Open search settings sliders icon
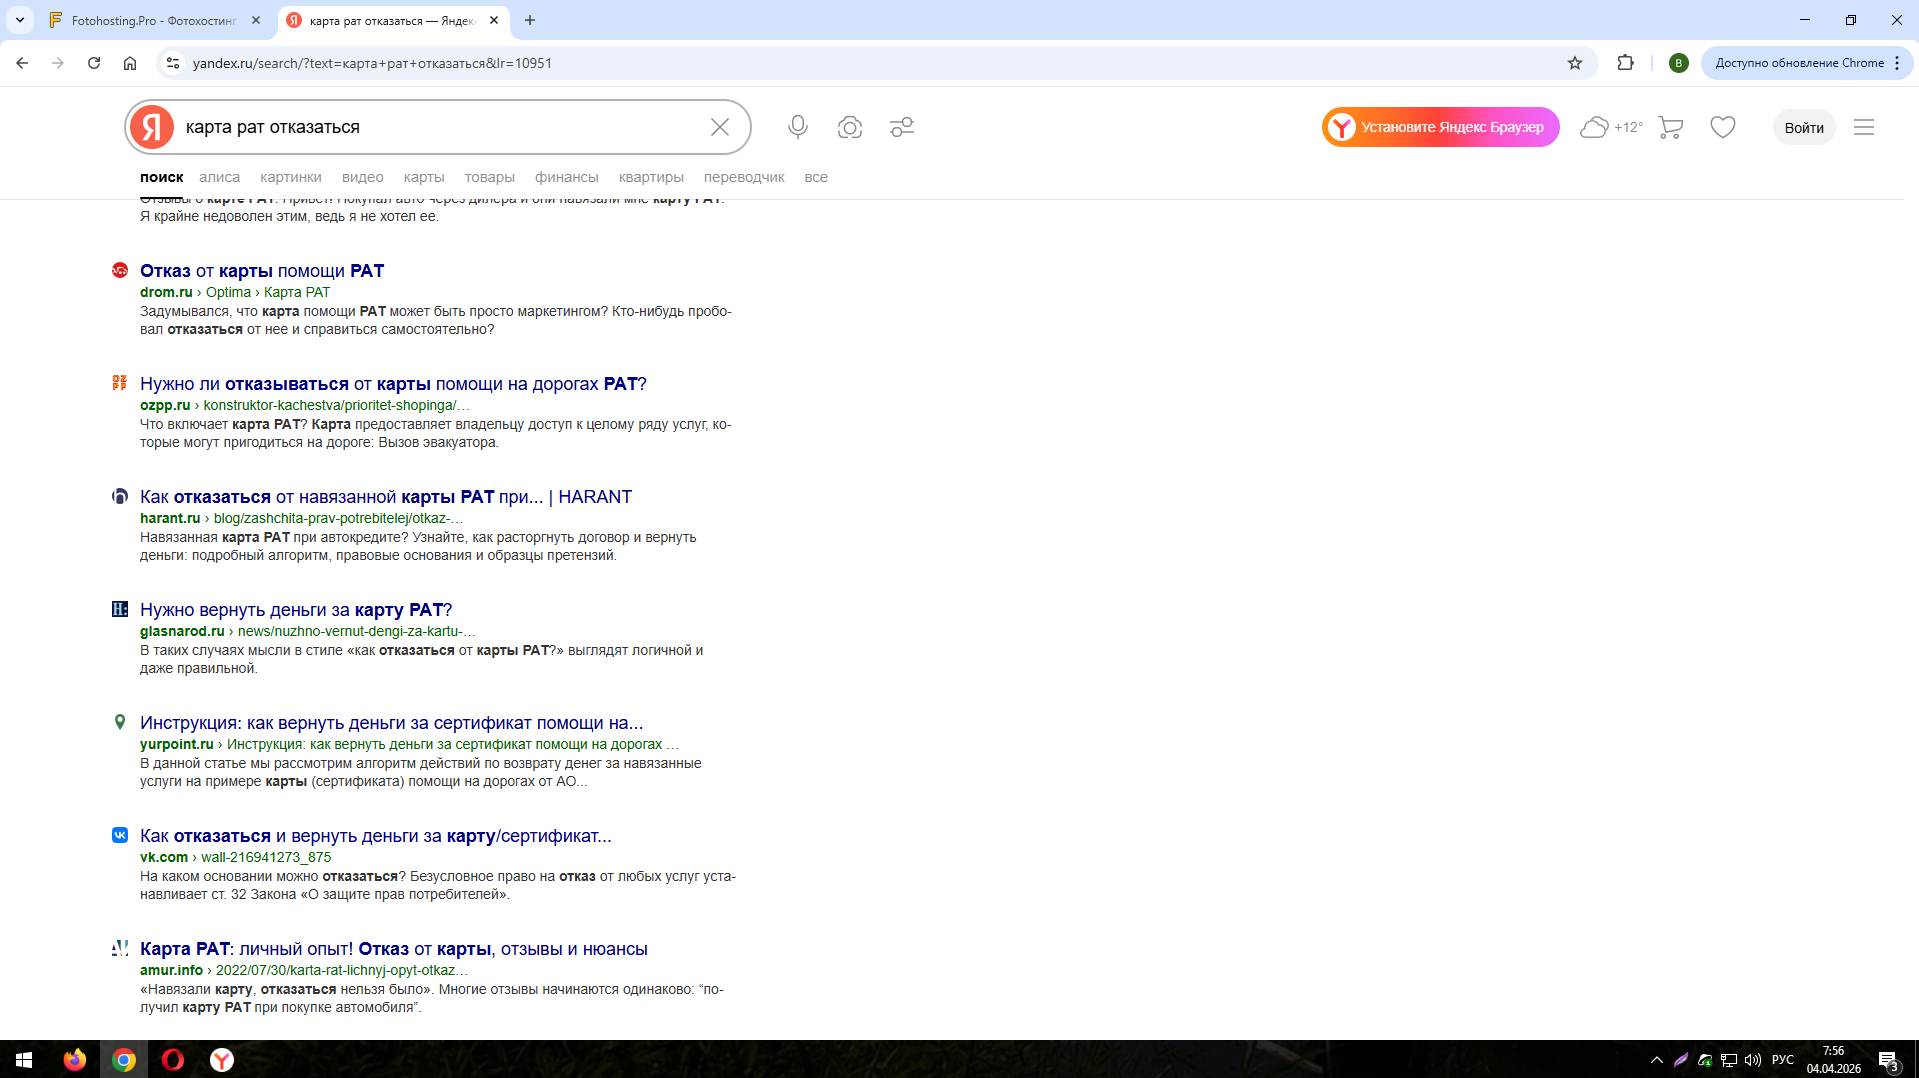This screenshot has width=1919, height=1078. [902, 127]
